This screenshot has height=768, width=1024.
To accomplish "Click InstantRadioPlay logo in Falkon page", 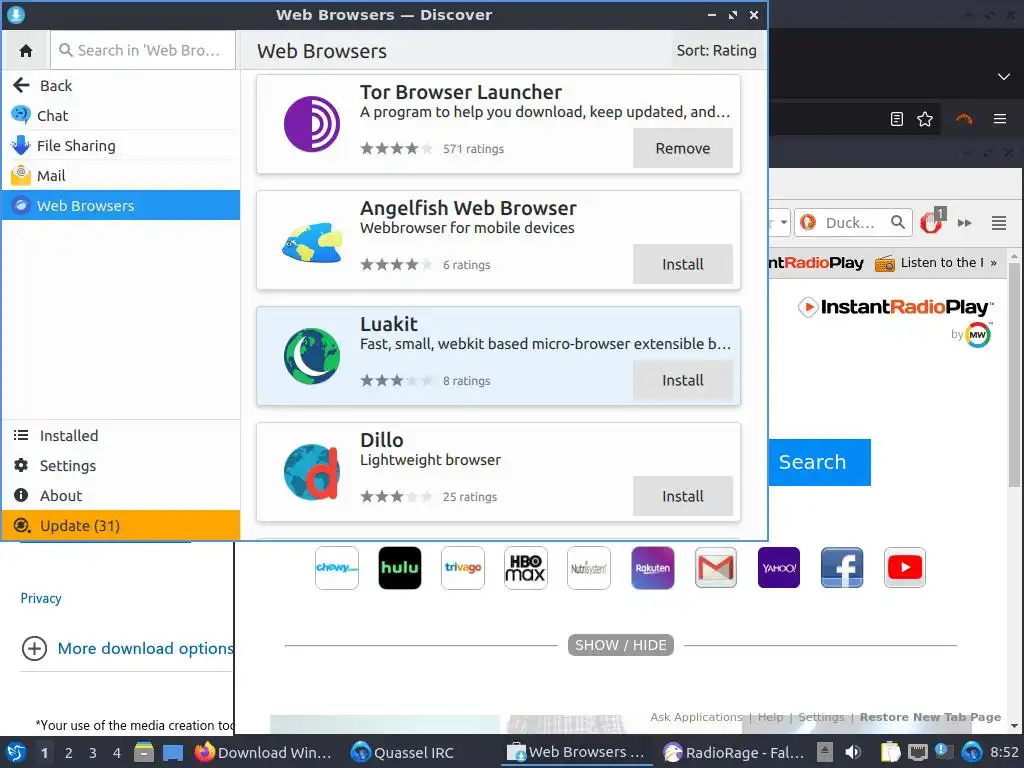I will pyautogui.click(x=895, y=307).
